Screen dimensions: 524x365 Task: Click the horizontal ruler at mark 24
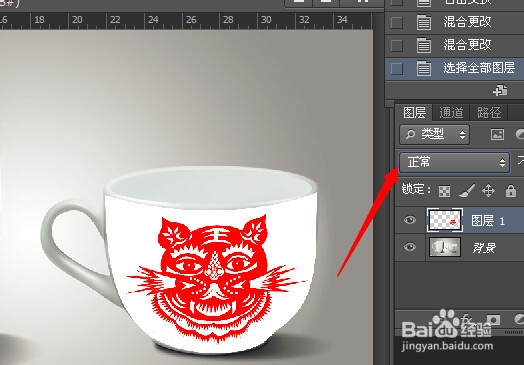coord(153,20)
